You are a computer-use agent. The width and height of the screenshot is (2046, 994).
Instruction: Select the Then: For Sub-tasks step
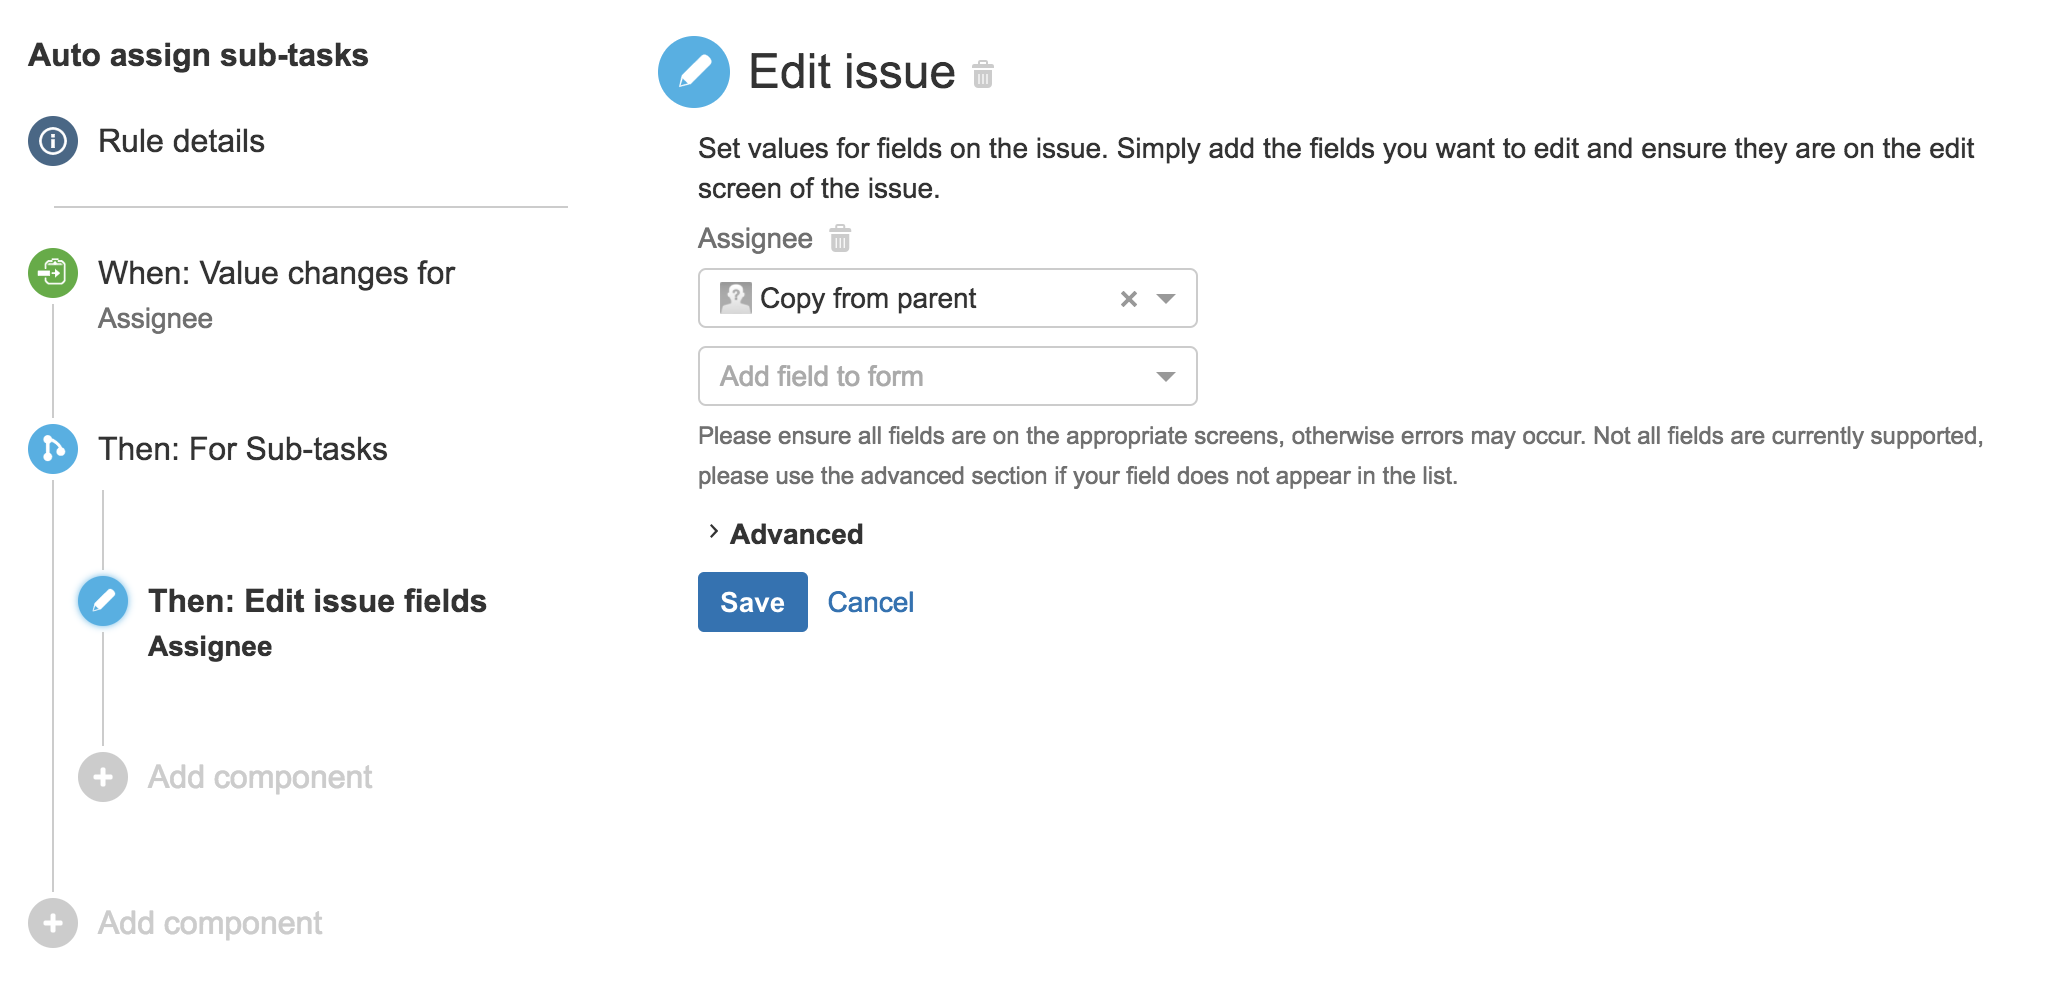243,448
